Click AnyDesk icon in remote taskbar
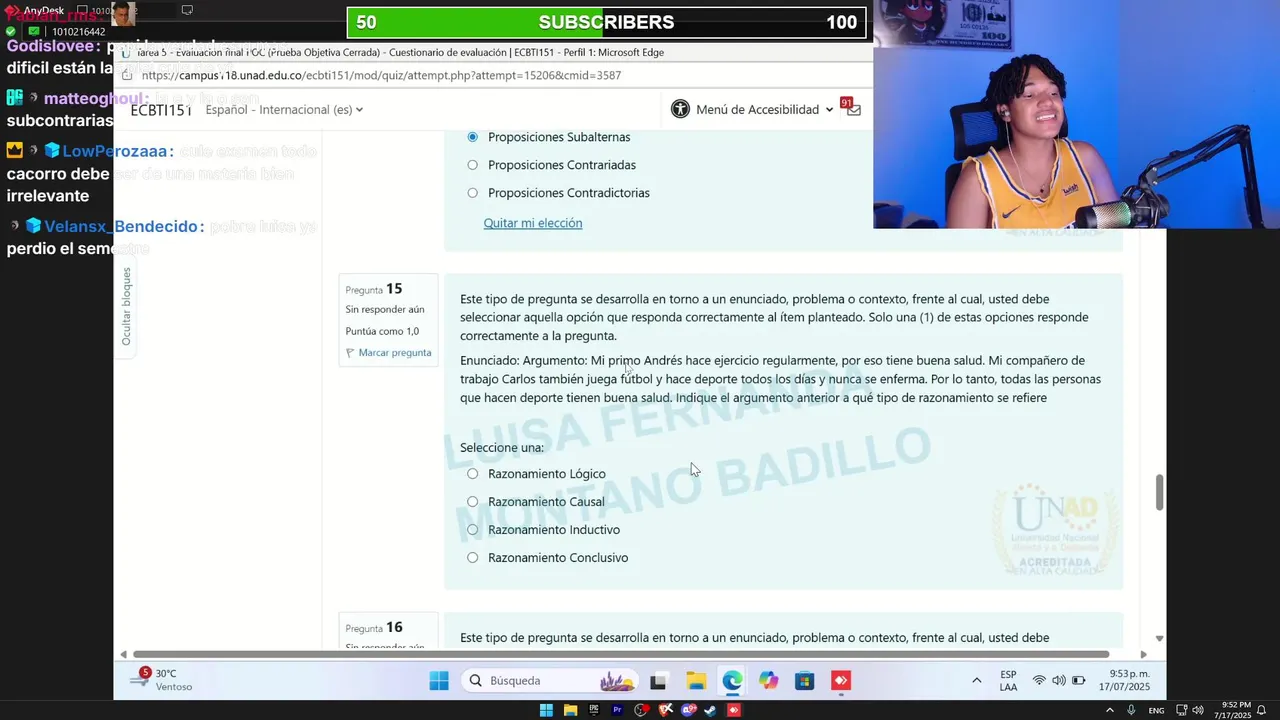Viewport: 1280px width, 720px height. click(840, 681)
